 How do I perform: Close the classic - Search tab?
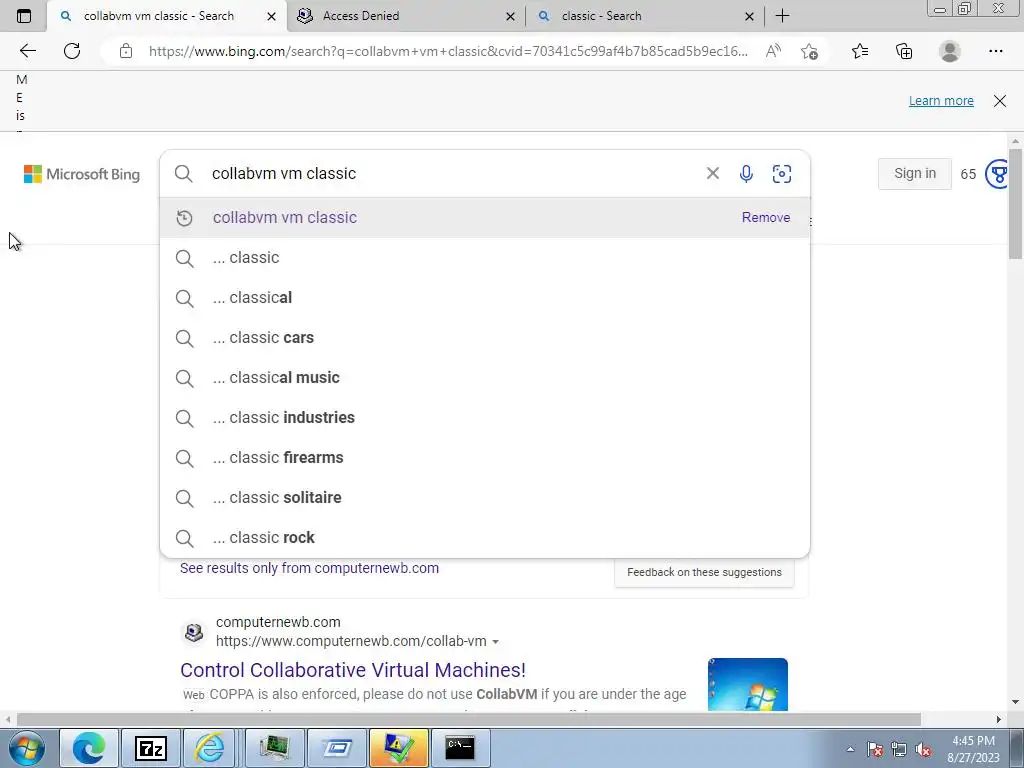pyautogui.click(x=750, y=16)
